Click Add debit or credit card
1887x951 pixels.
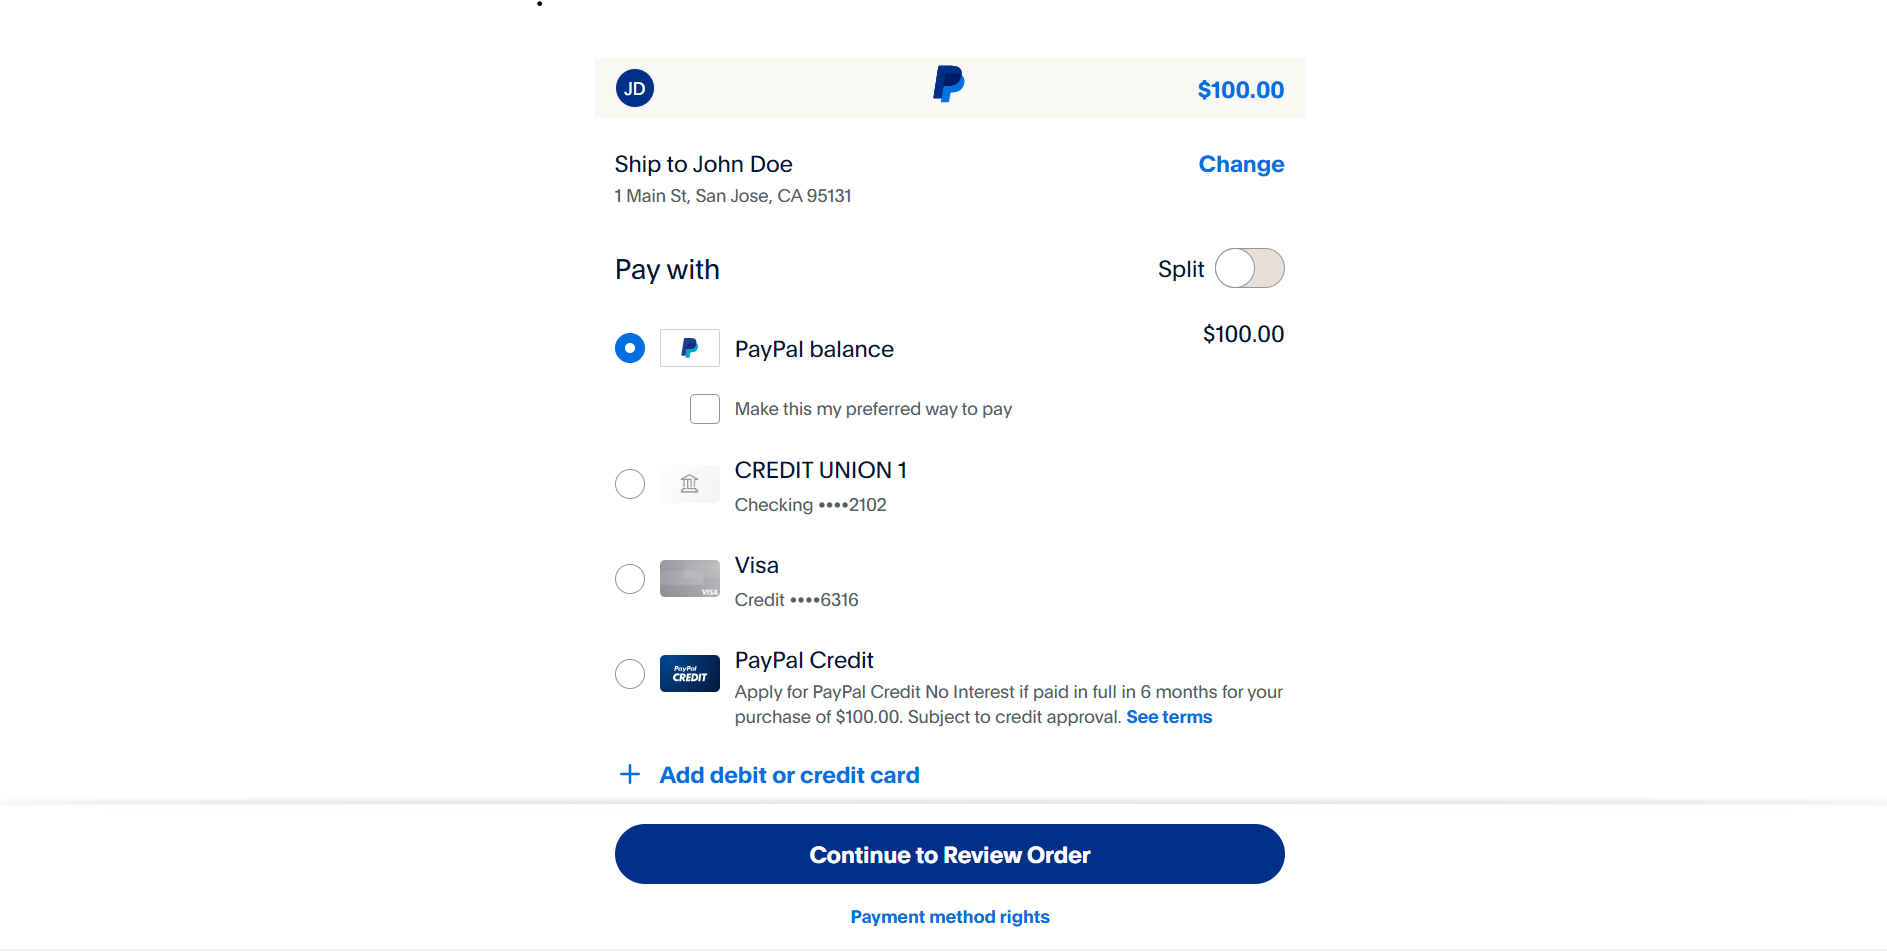tap(789, 775)
